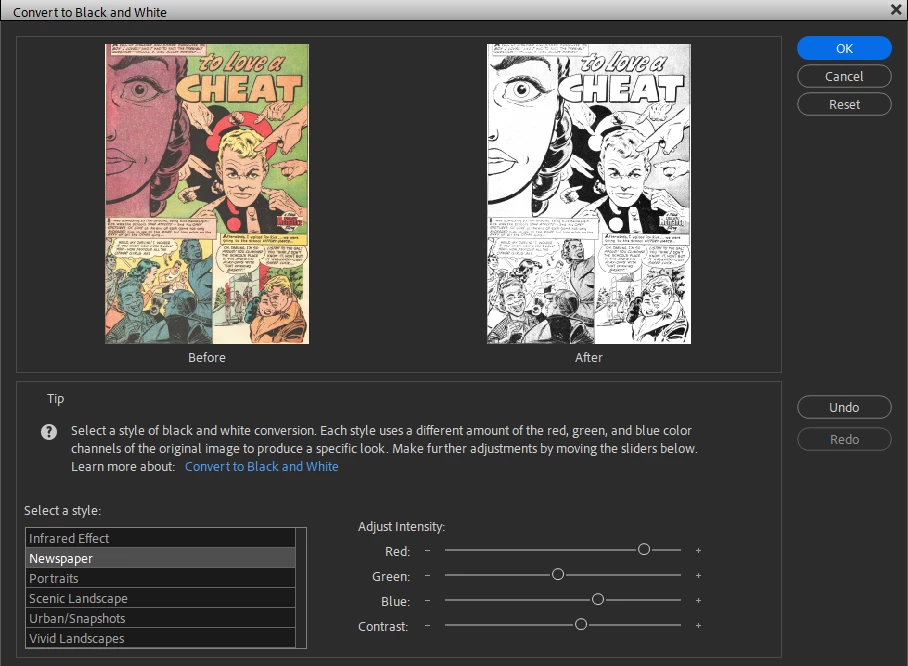The height and width of the screenshot is (666, 908).
Task: Click the Red intensity slider handle
Action: pyautogui.click(x=644, y=550)
